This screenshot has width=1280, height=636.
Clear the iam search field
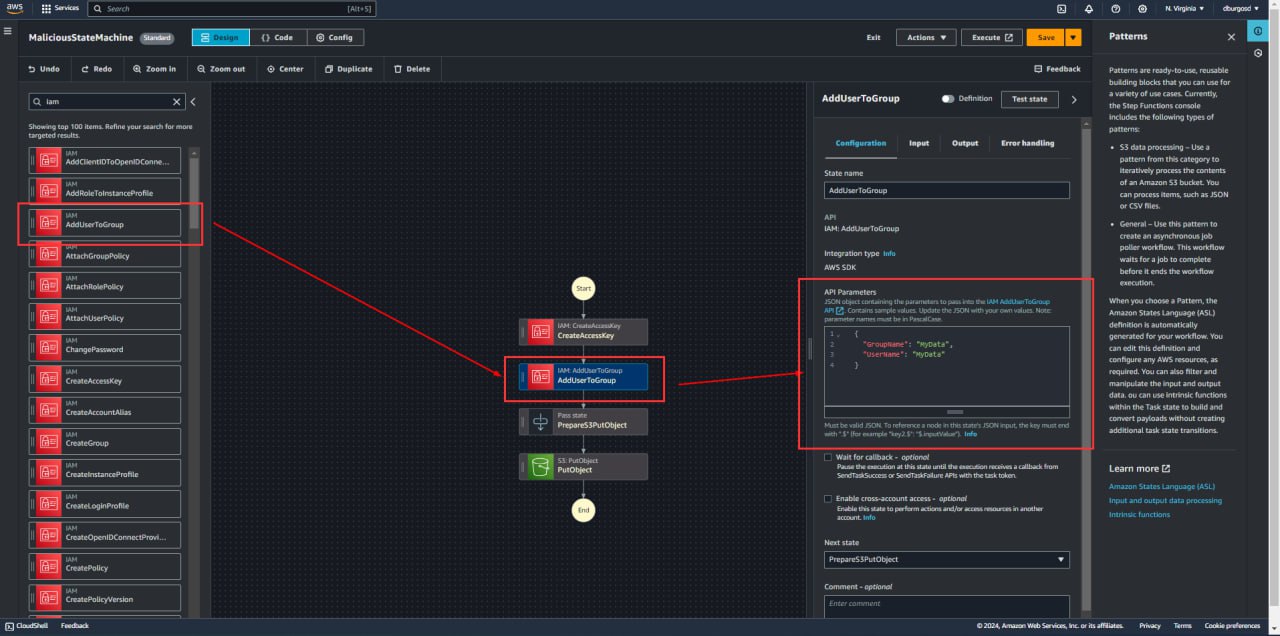point(177,101)
